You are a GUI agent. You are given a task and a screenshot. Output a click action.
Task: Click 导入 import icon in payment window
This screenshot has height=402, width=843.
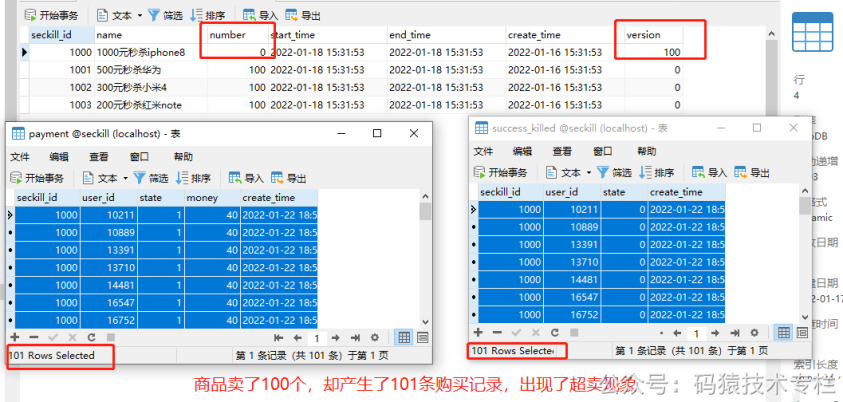coord(246,178)
